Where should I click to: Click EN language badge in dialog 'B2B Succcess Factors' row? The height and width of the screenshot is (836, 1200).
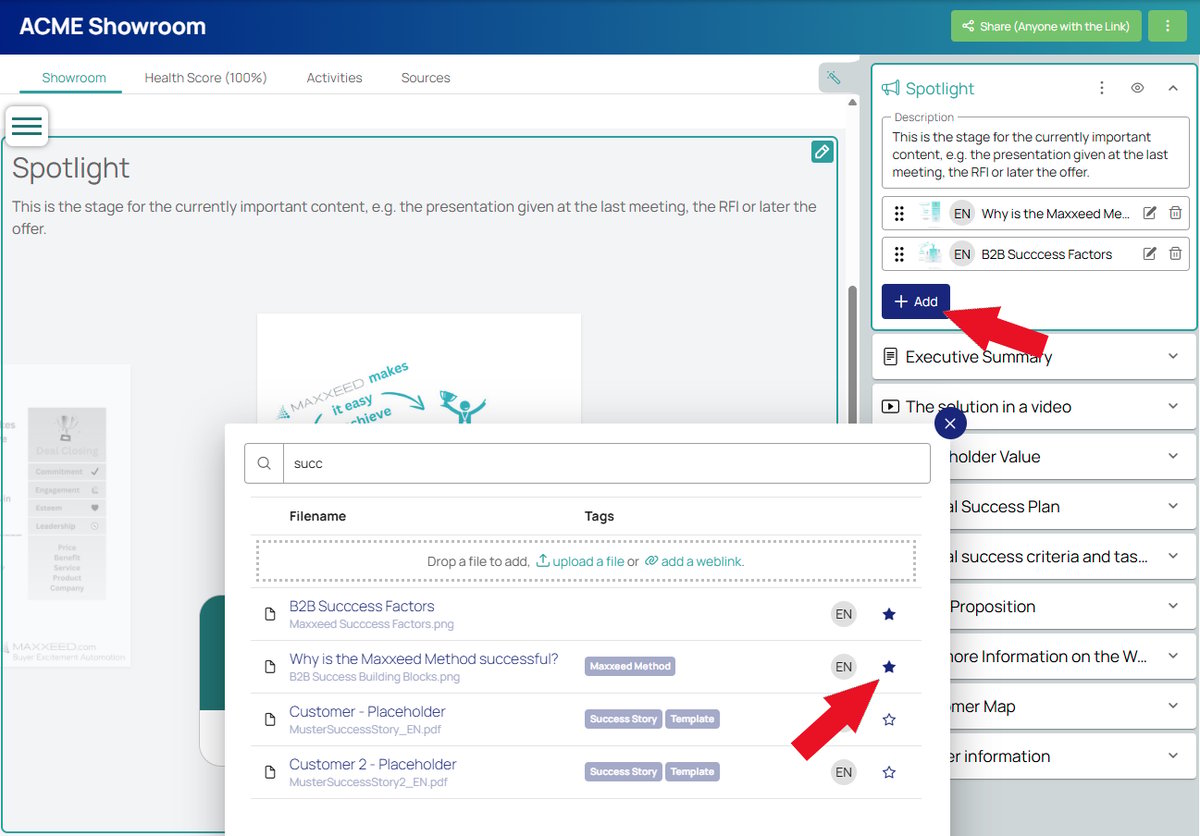[x=844, y=614]
